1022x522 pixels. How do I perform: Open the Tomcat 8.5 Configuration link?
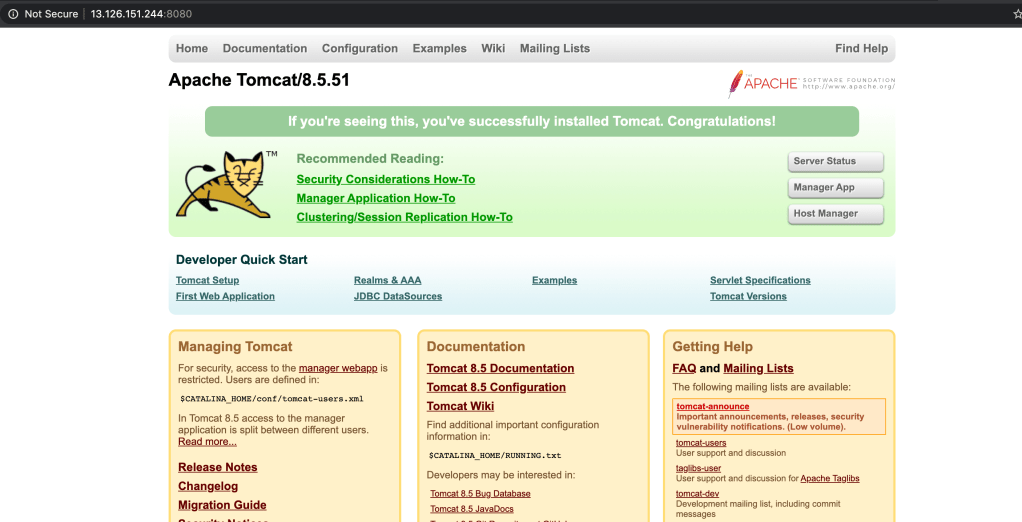point(496,388)
